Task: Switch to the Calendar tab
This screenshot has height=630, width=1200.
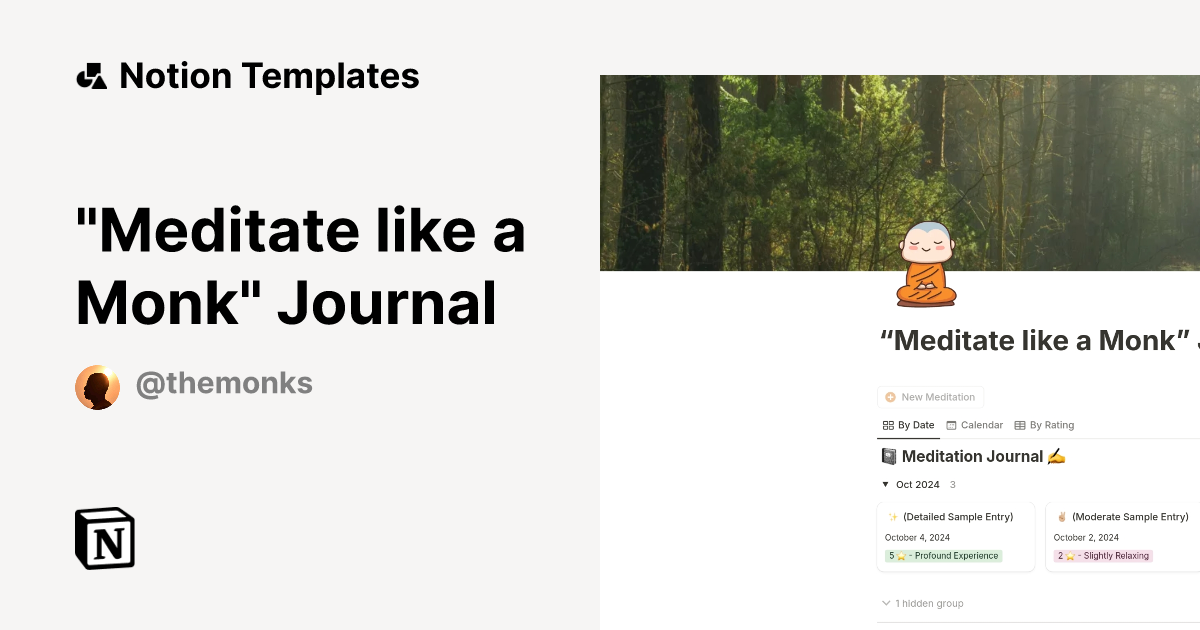Action: (974, 424)
